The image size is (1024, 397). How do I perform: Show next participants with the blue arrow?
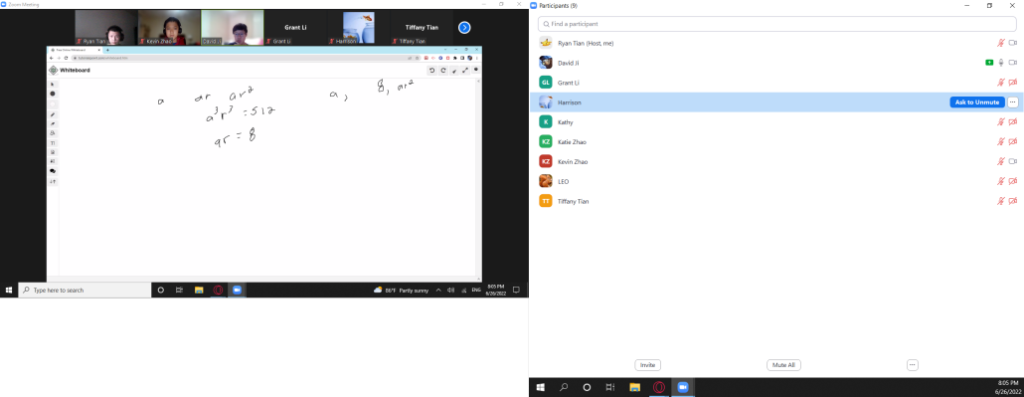tap(464, 27)
